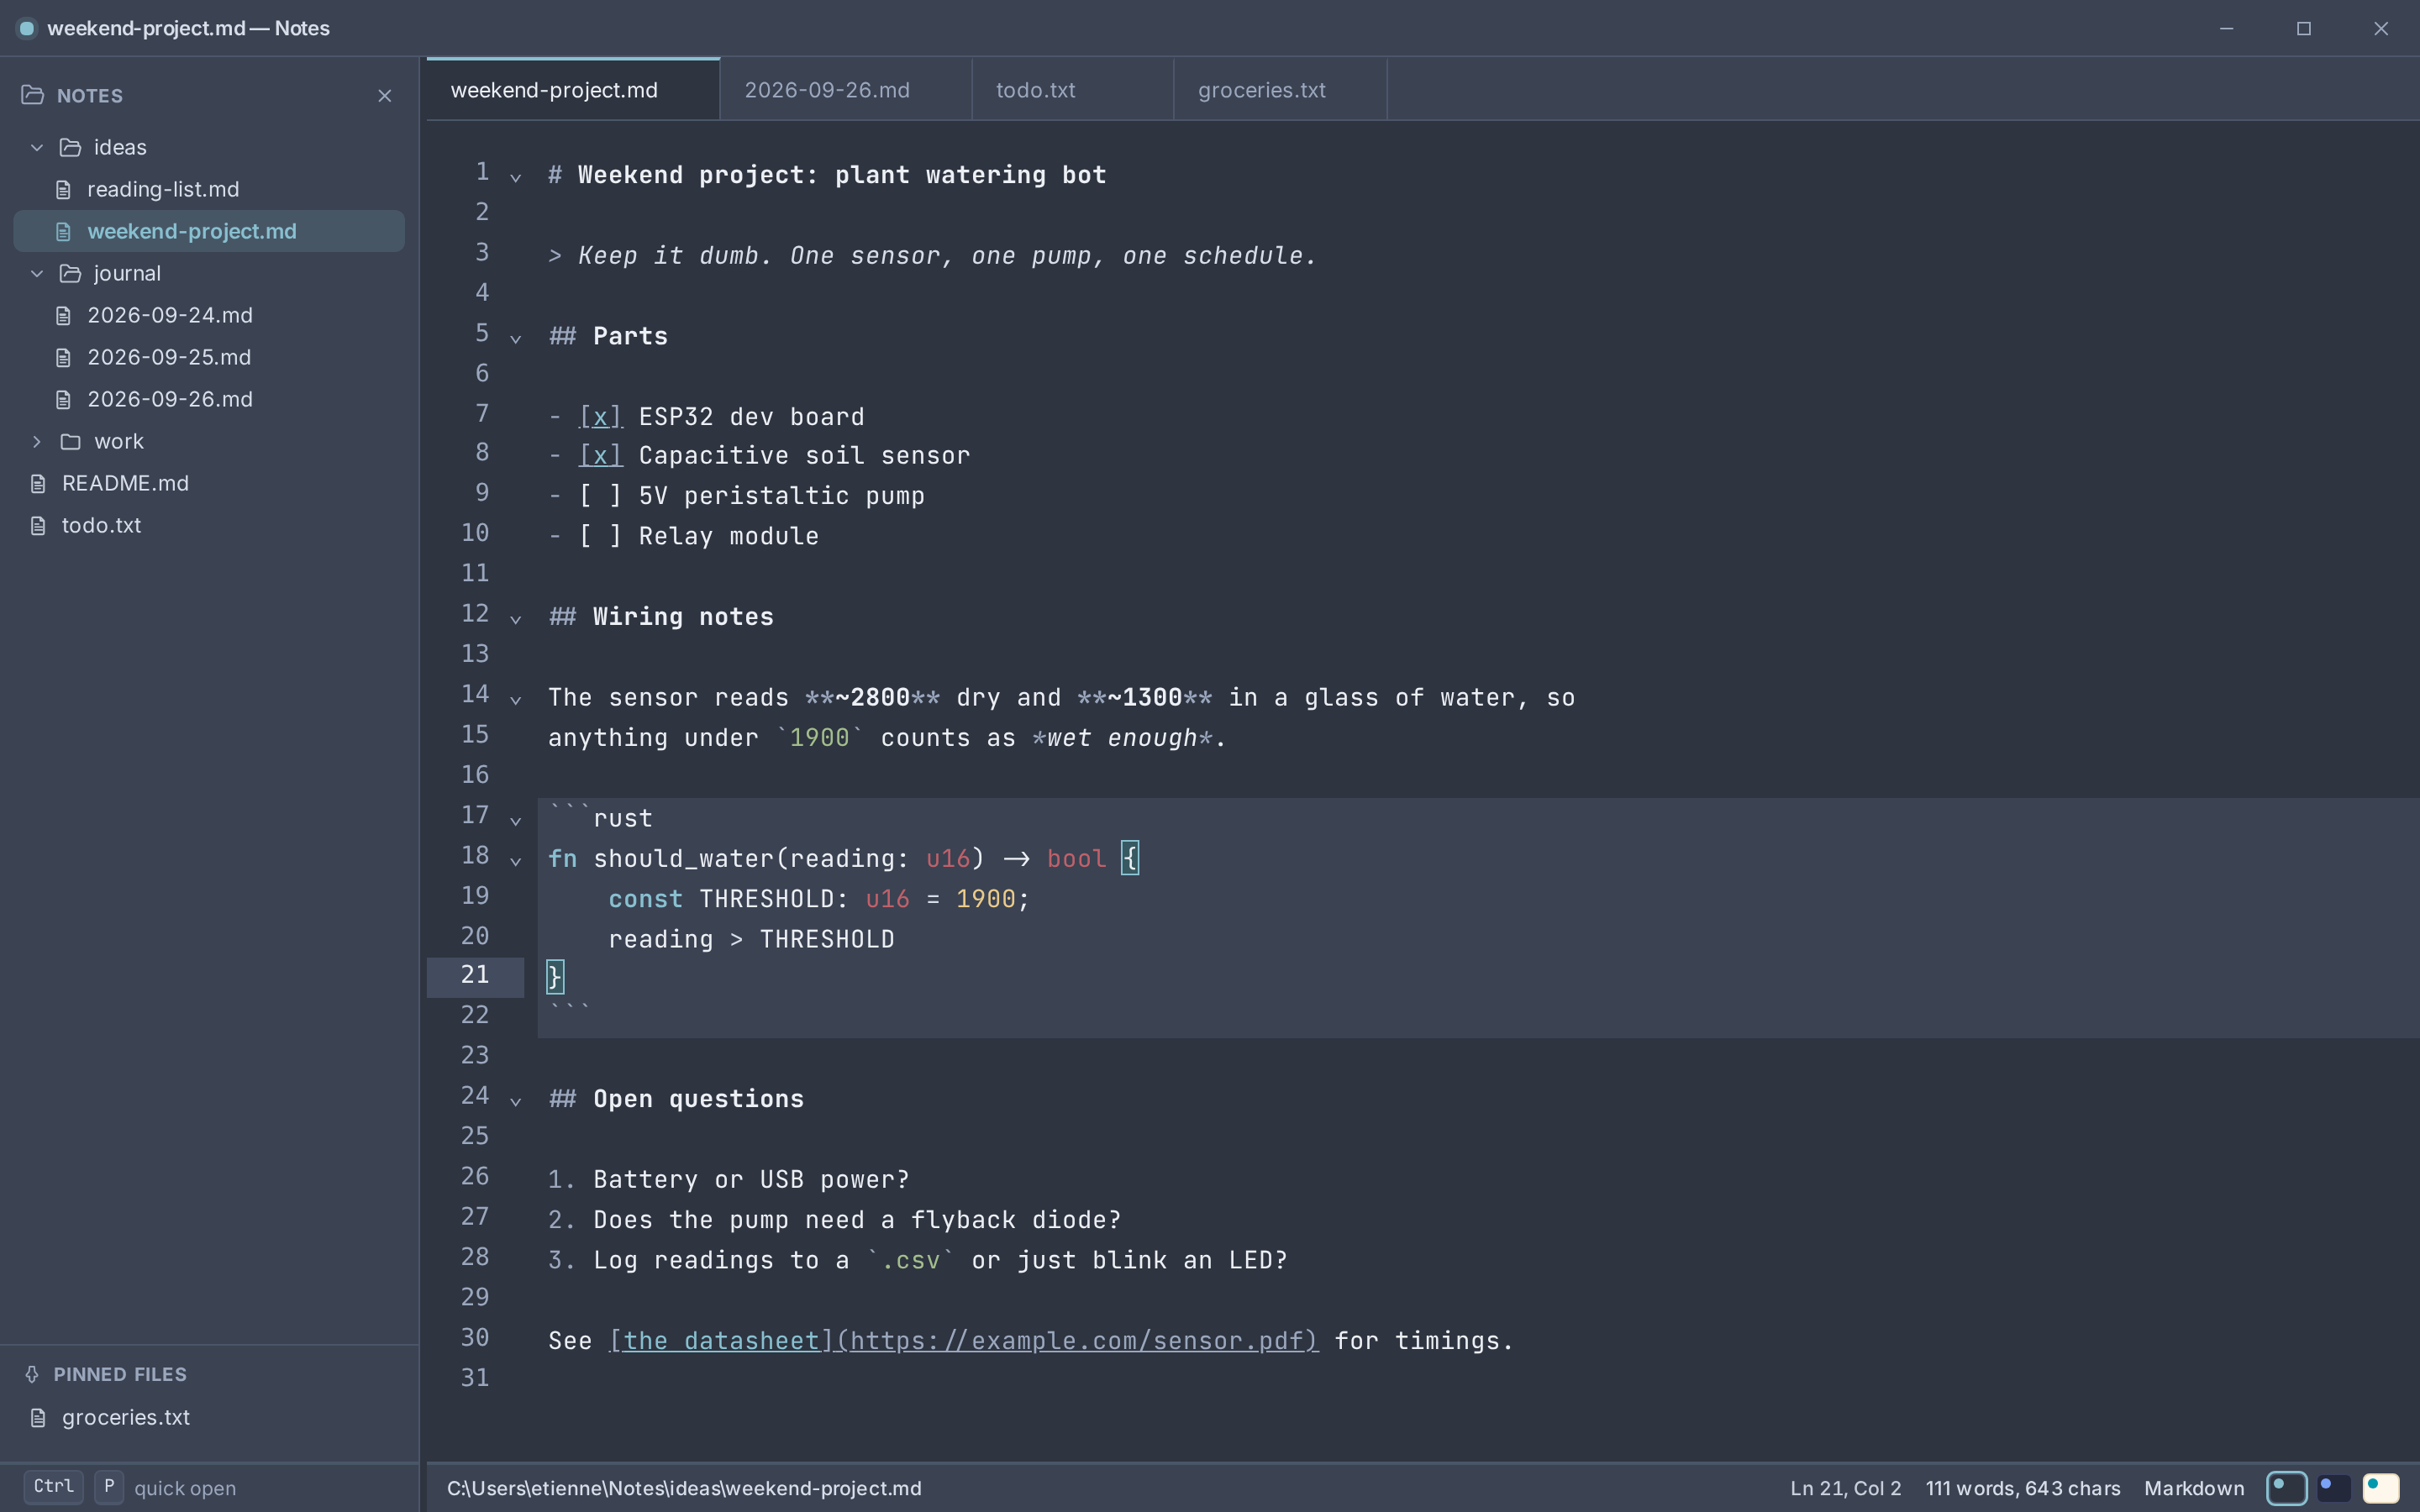Click the 'reading > THRESHOLD' expression line
The image size is (2420, 1512).
pyautogui.click(x=751, y=939)
